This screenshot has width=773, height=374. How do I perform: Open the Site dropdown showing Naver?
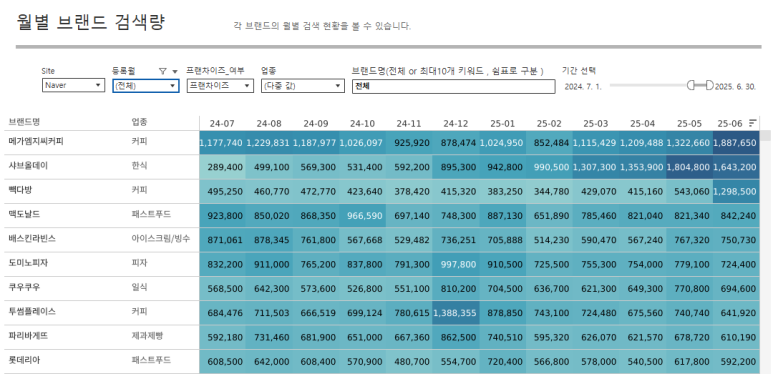point(73,85)
